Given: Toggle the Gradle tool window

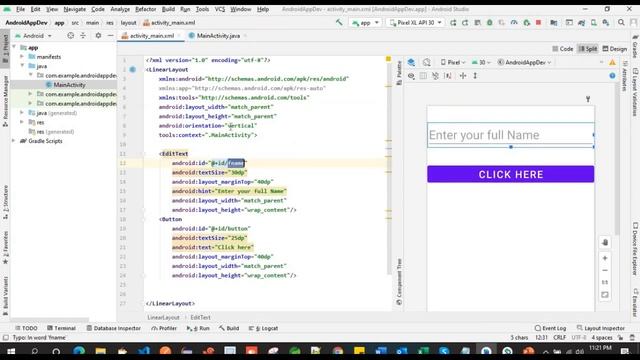Looking at the screenshot, I should coord(635,46).
